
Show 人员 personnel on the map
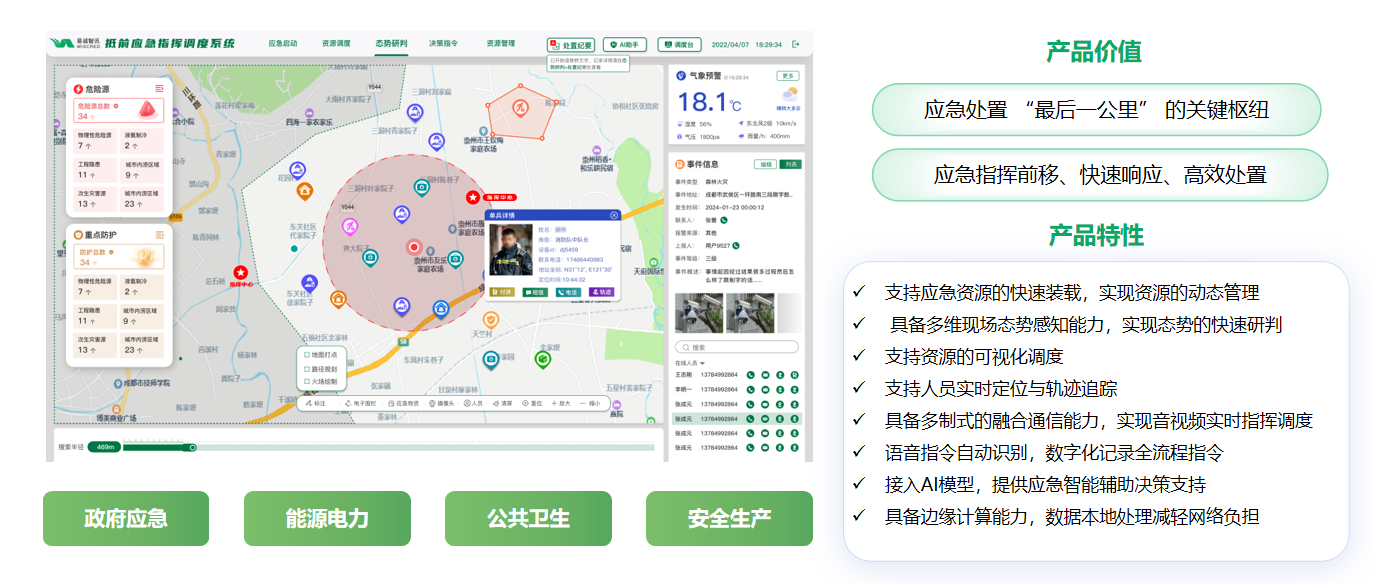click(x=474, y=403)
